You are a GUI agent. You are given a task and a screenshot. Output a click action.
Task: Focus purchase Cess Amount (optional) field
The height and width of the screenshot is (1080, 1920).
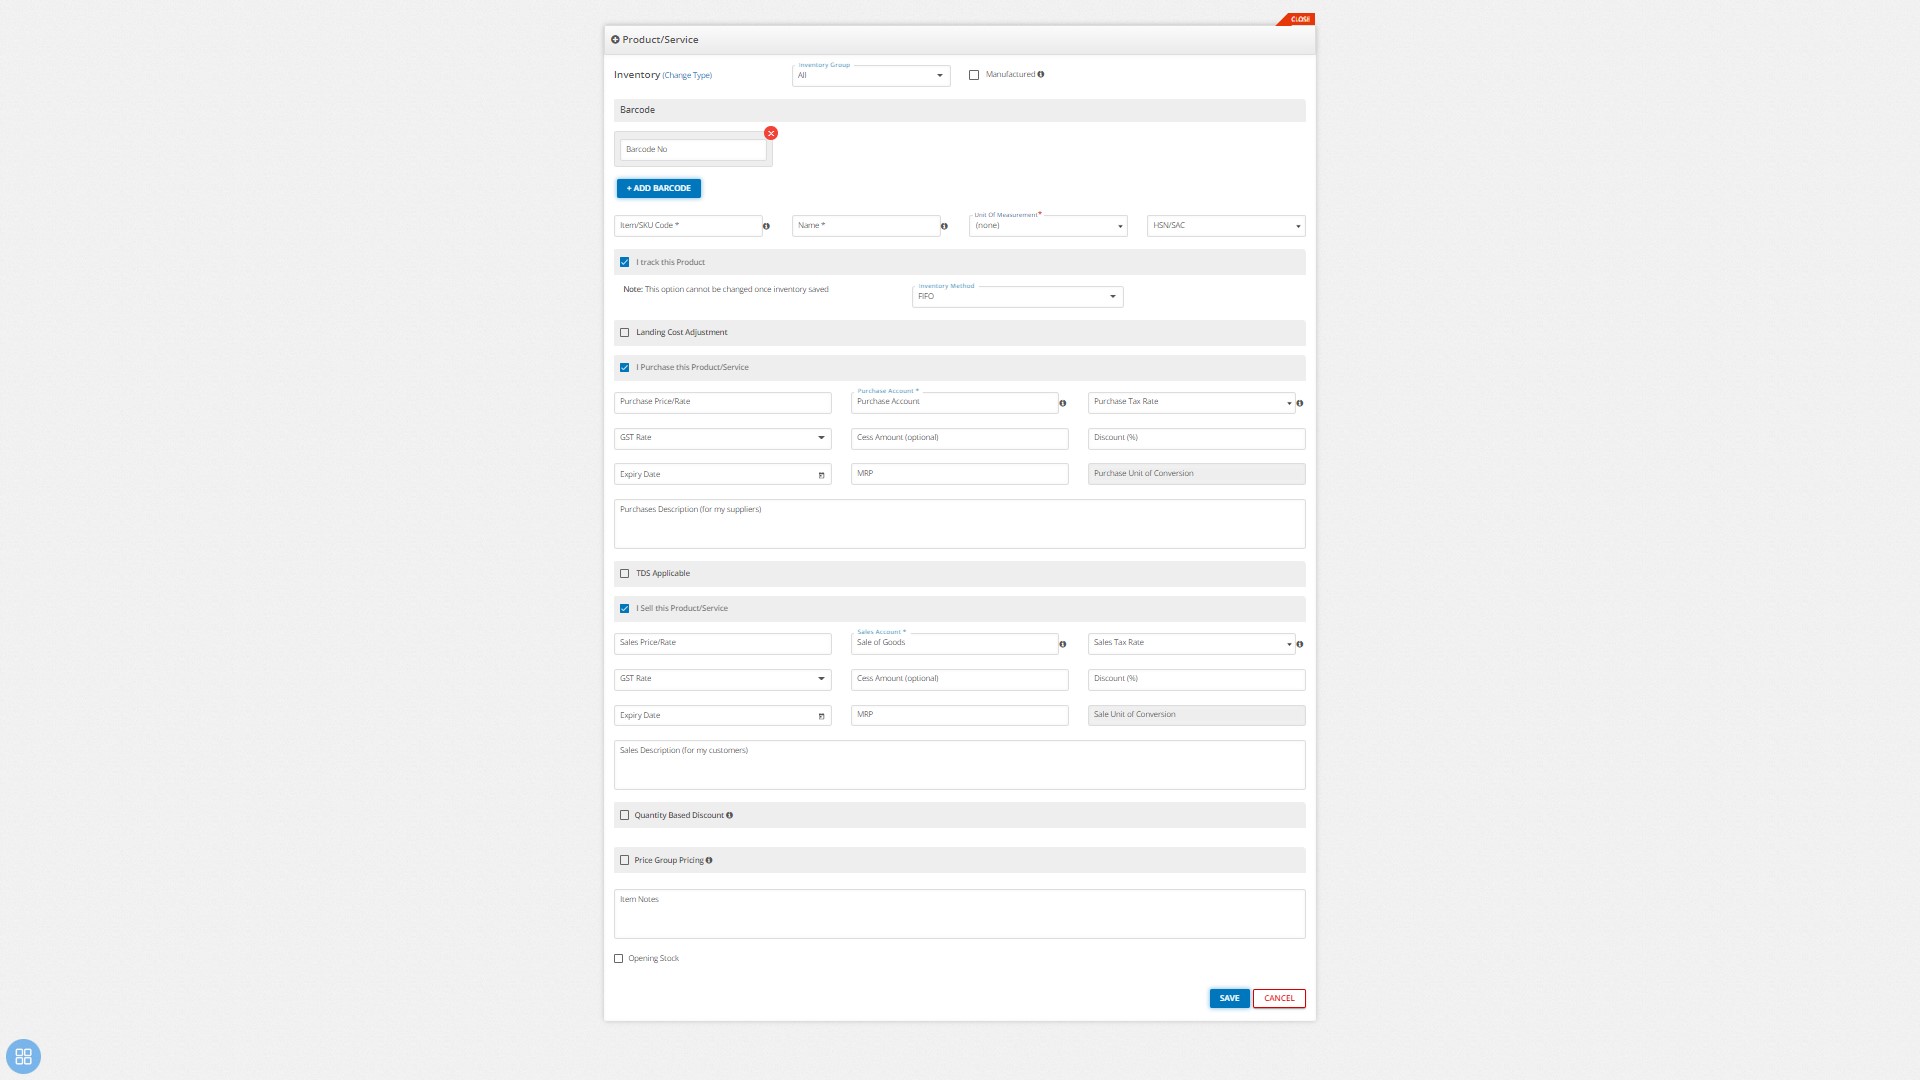pos(960,438)
